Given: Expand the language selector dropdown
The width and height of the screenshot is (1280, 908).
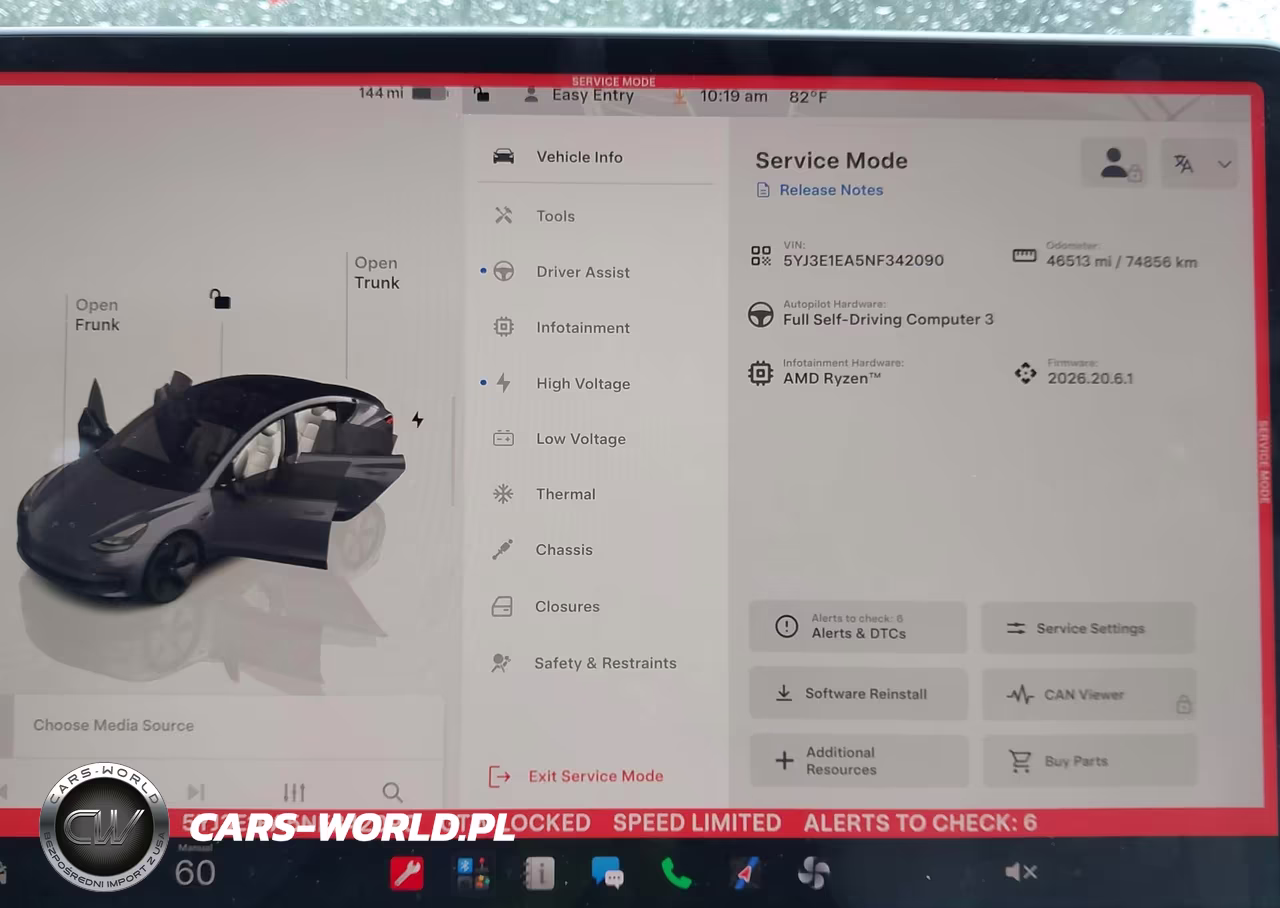Looking at the screenshot, I should 1200,164.
